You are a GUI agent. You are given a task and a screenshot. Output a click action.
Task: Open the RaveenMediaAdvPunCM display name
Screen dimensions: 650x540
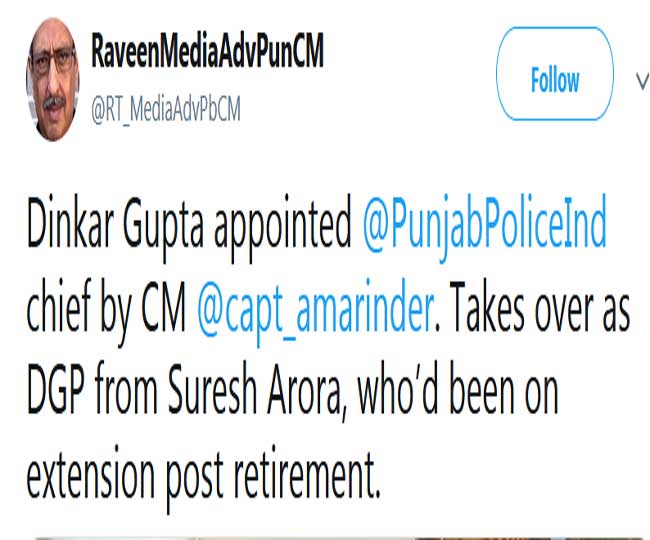pos(207,53)
